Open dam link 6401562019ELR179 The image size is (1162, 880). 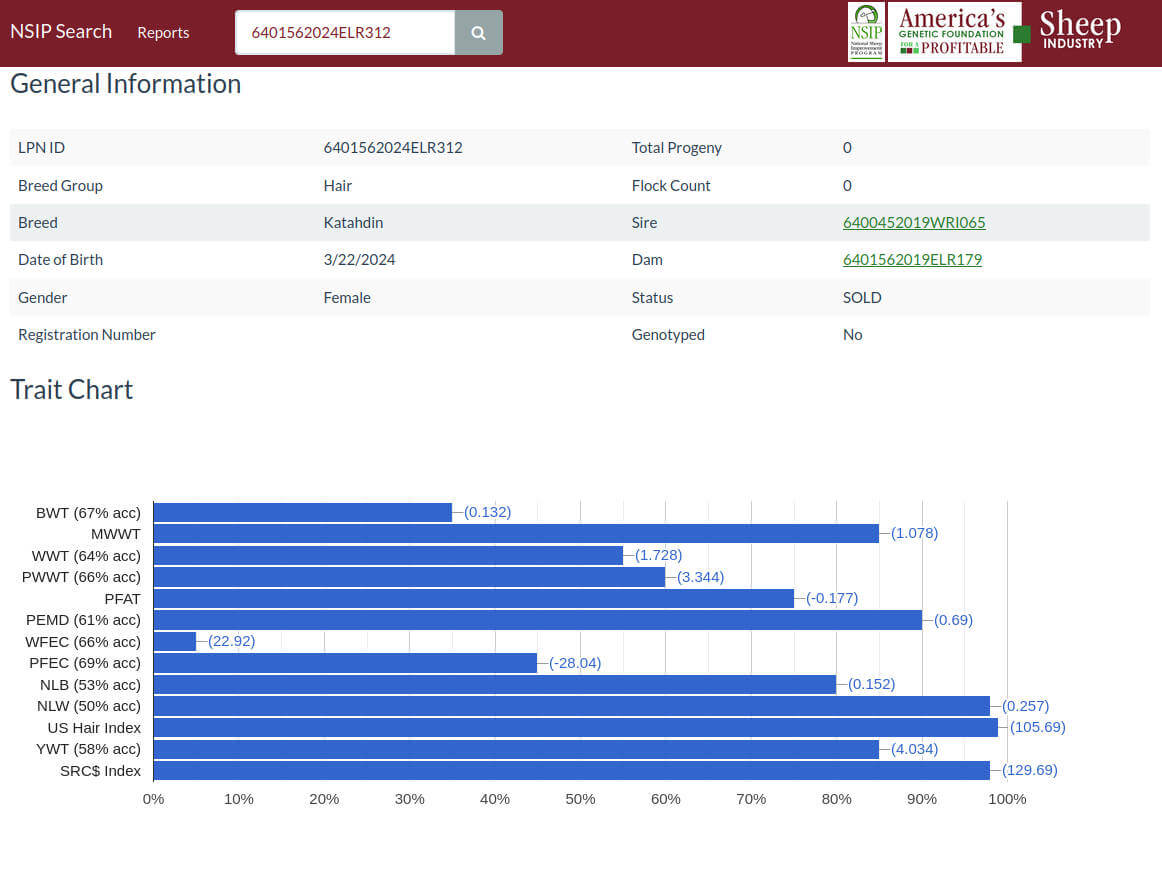tap(912, 259)
